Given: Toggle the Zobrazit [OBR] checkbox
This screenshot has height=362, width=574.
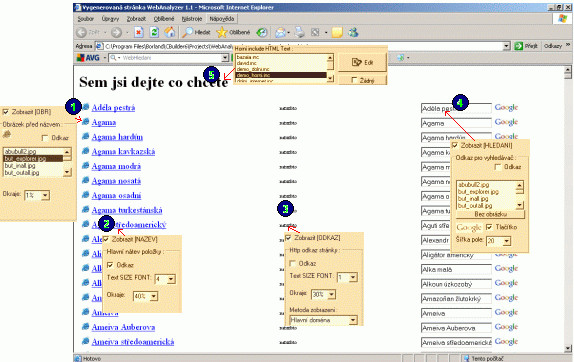Looking at the screenshot, I should click(5, 112).
